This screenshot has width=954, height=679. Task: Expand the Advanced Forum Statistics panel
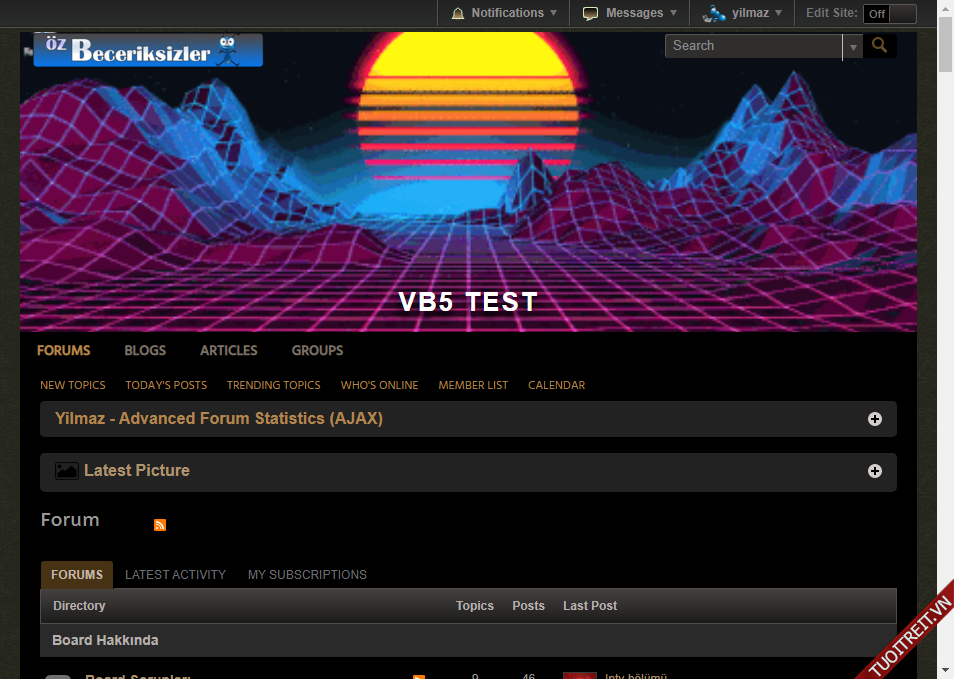[x=875, y=419]
